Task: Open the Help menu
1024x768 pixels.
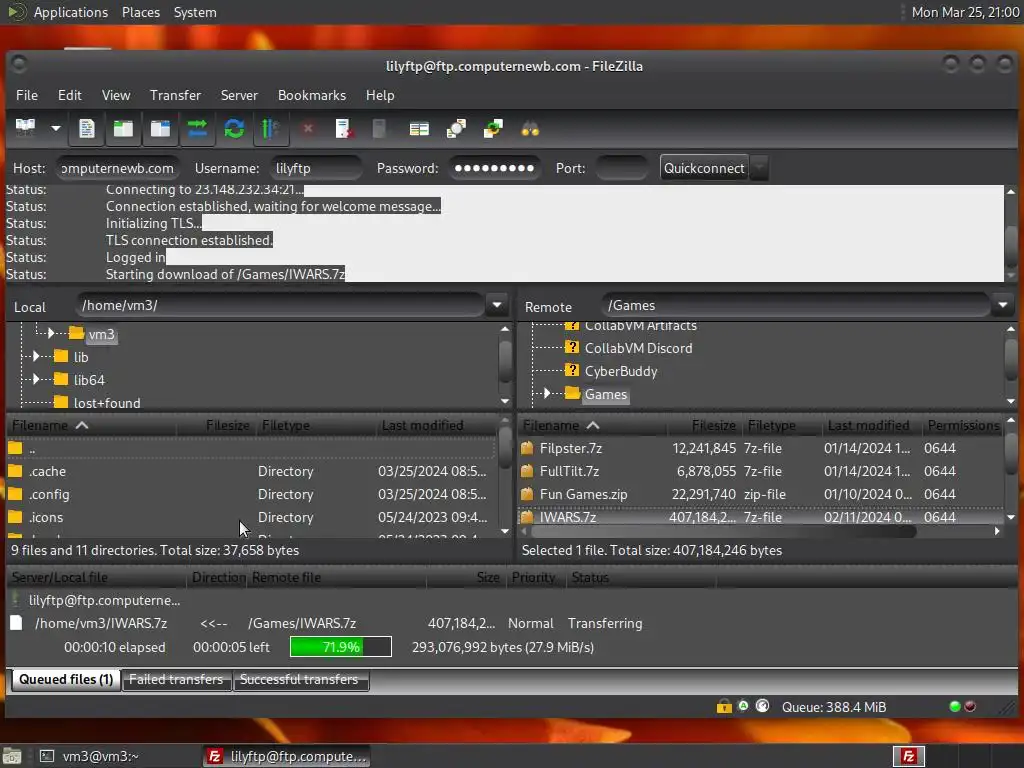Action: pyautogui.click(x=379, y=95)
